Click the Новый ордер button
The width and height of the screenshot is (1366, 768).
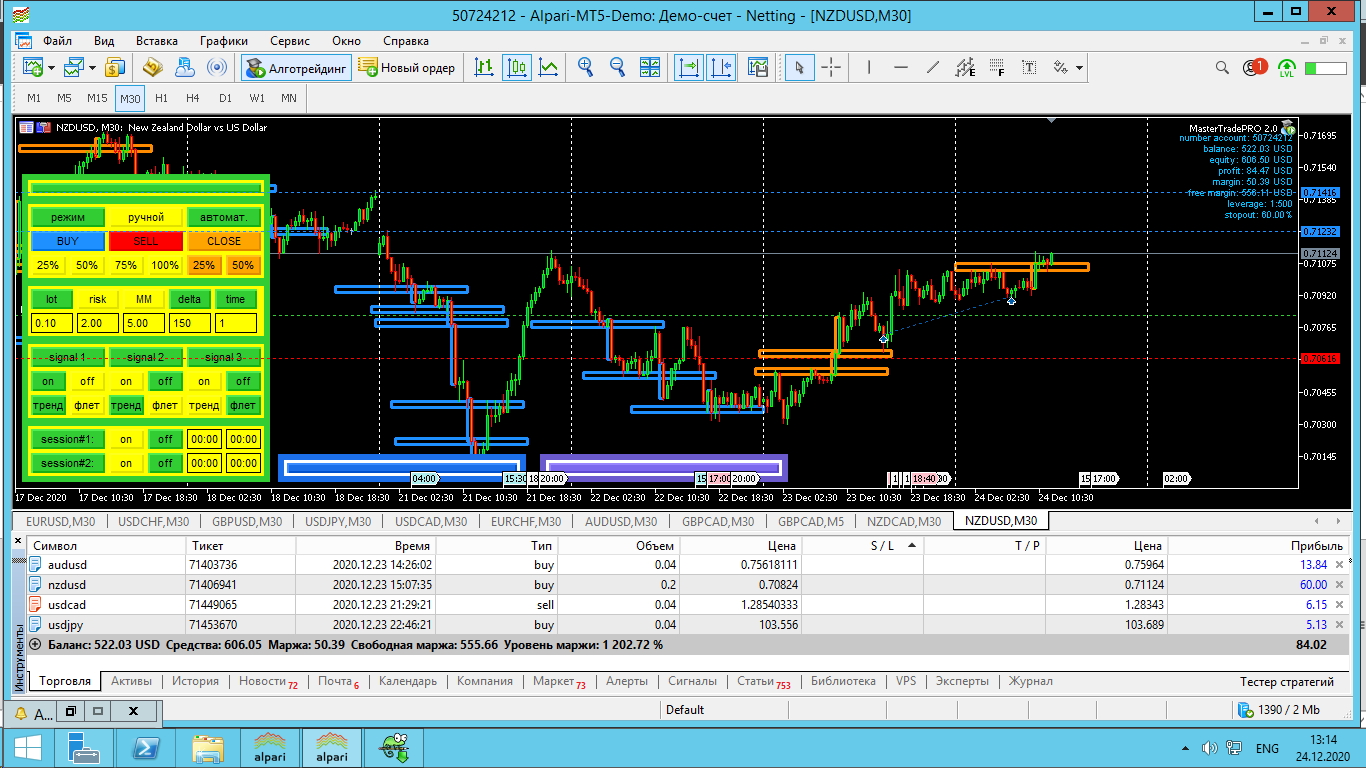(x=407, y=68)
